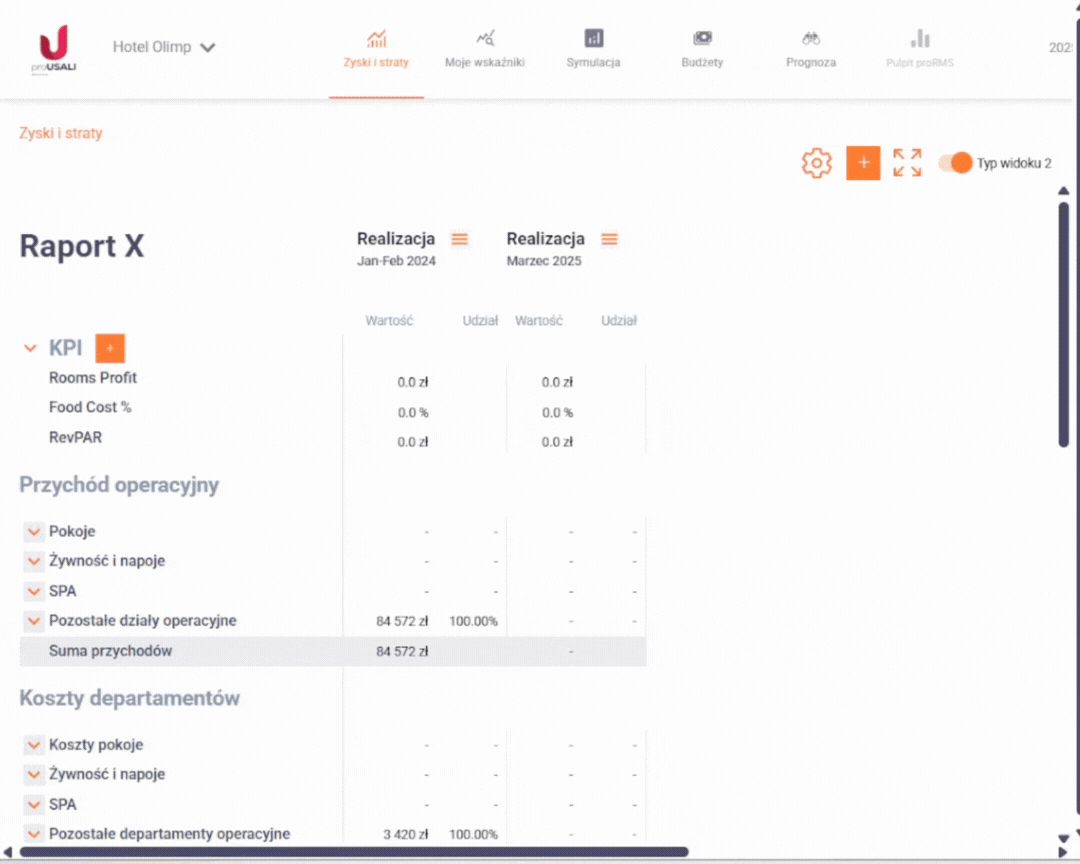Open menu icon for Marzec 2025 column

pos(609,239)
